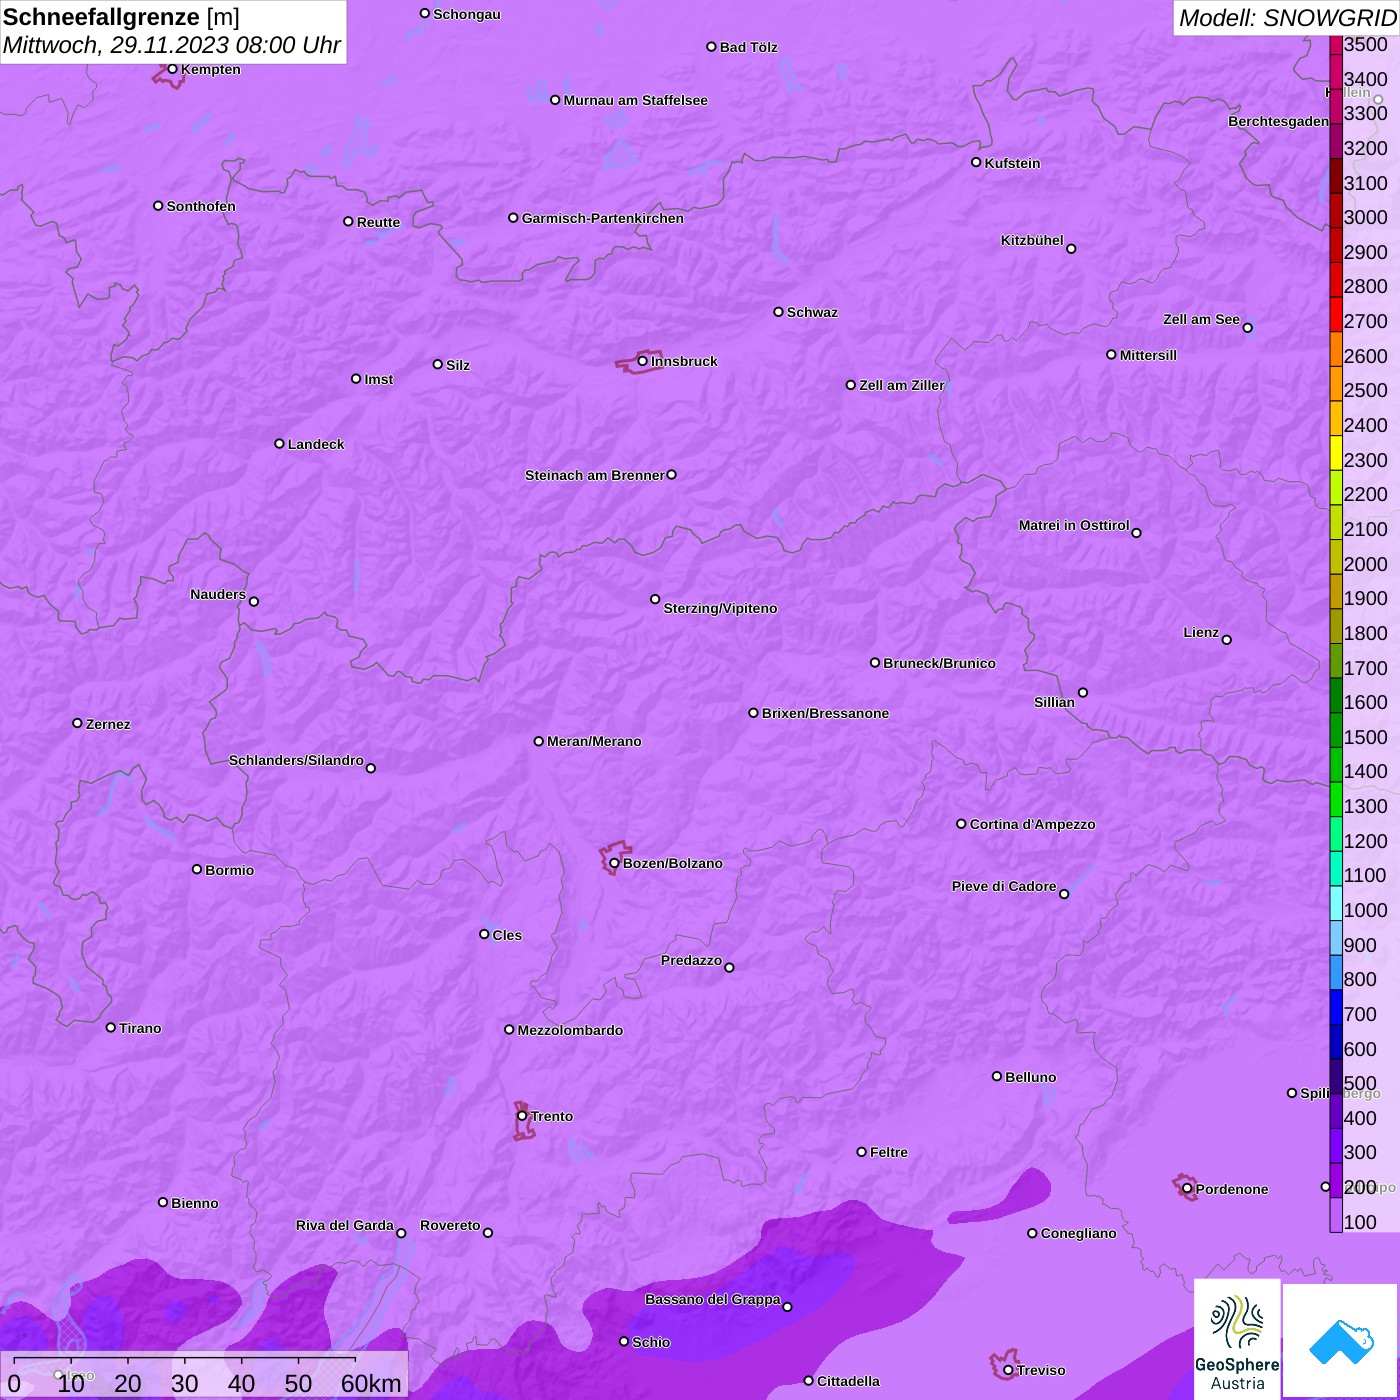1400x1400 pixels.
Task: Click the Sterzing/Vipiteno label
Action: click(720, 608)
